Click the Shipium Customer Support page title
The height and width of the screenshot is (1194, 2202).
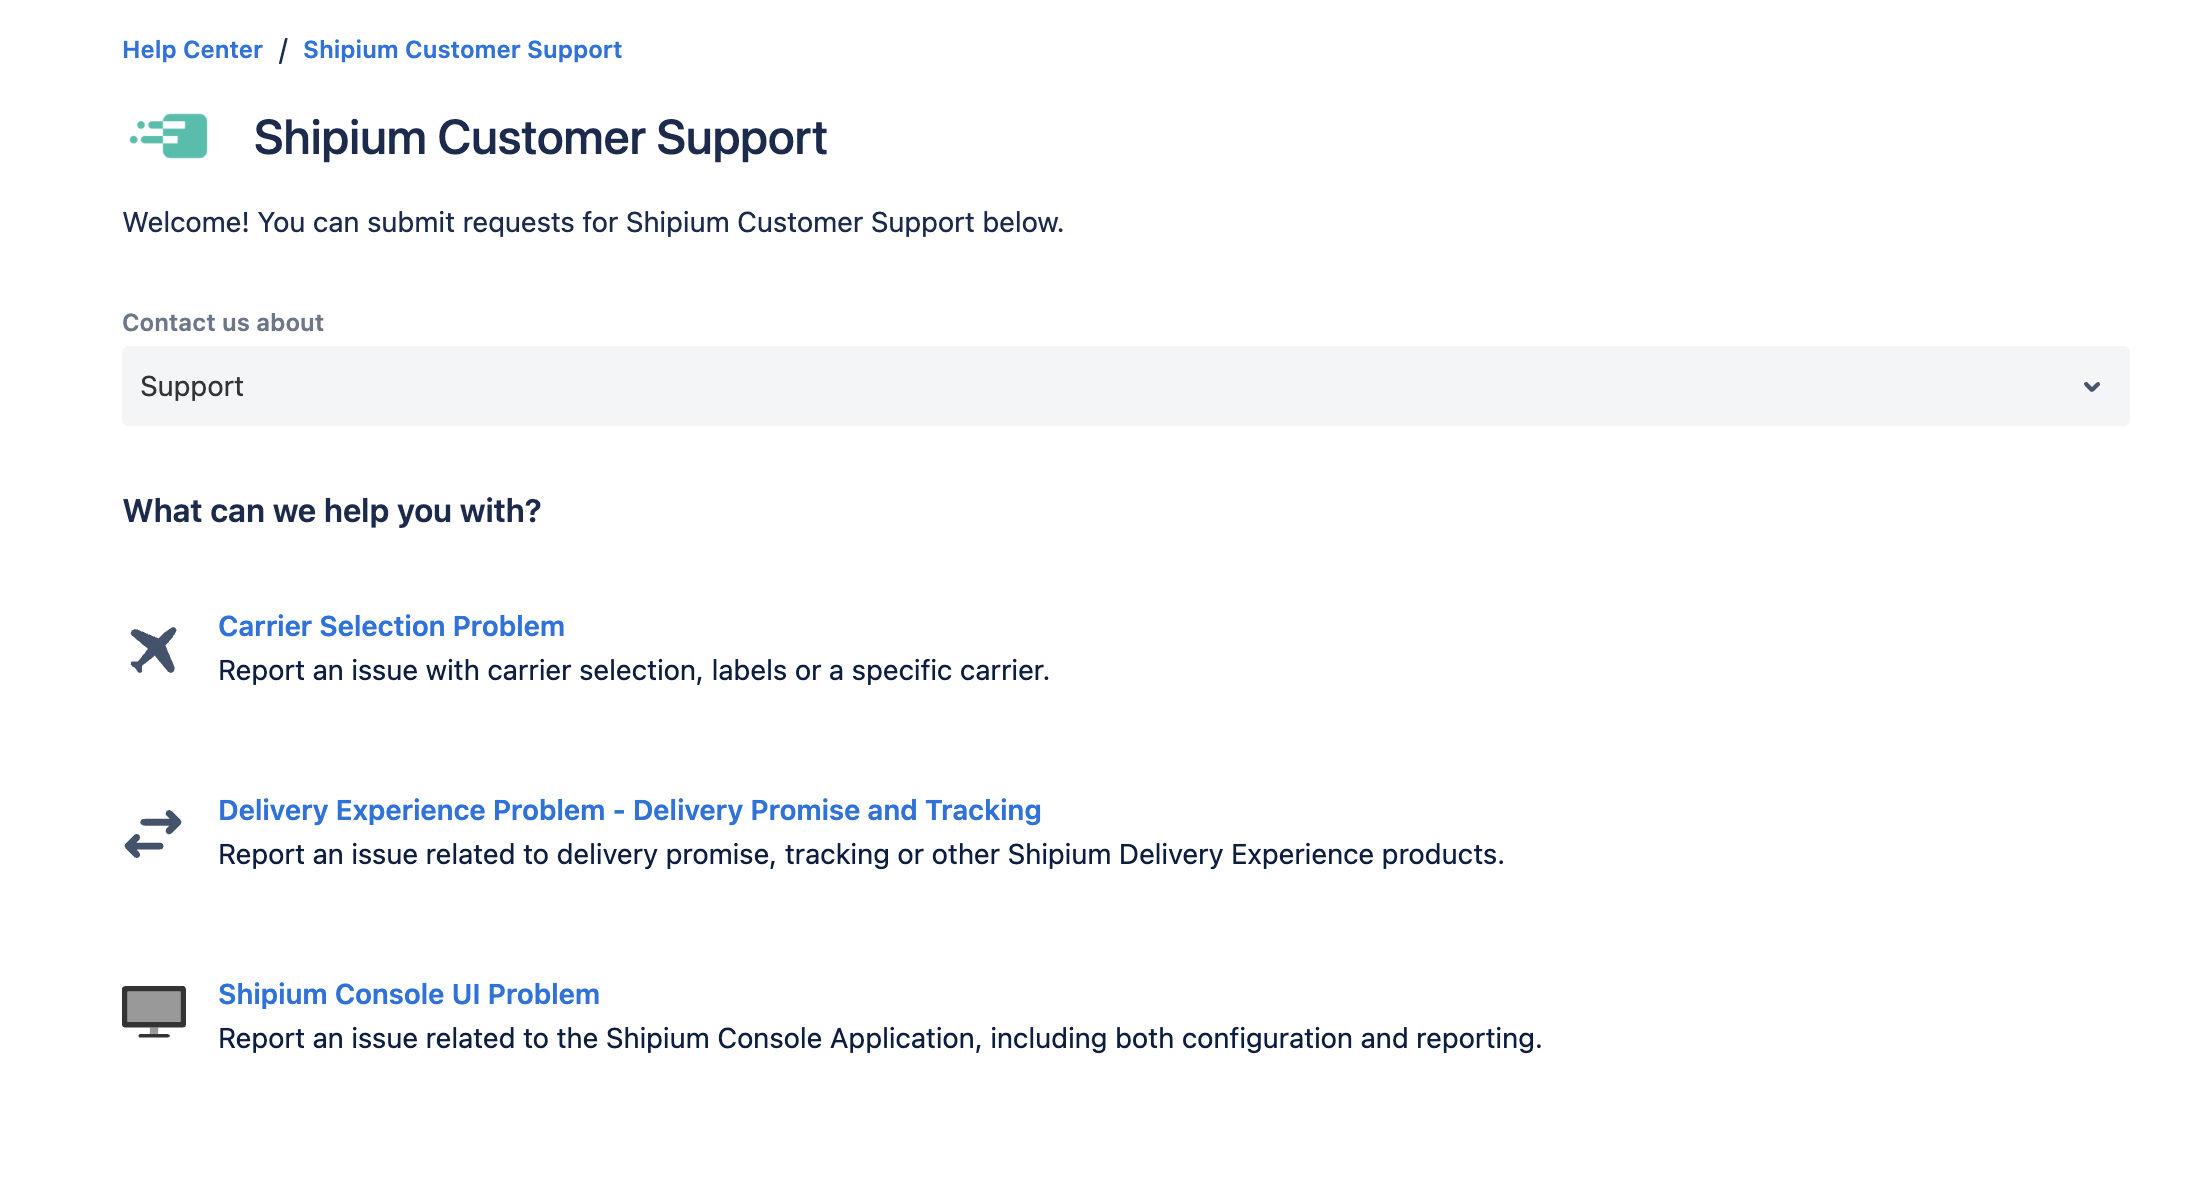(x=540, y=137)
